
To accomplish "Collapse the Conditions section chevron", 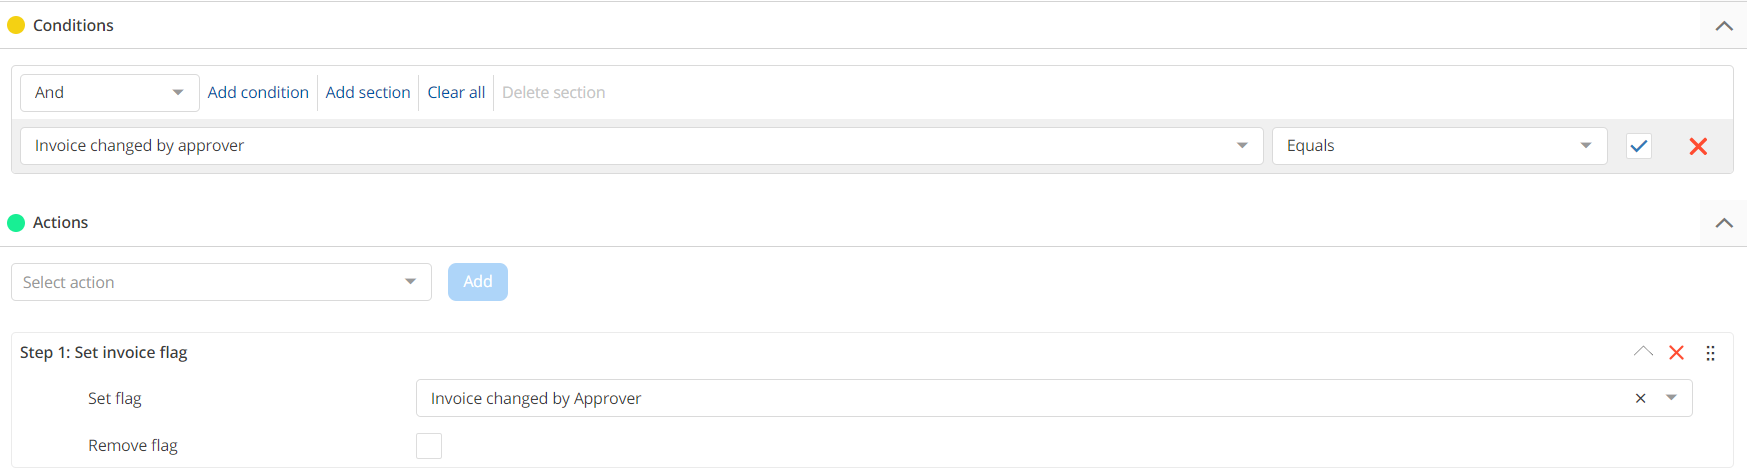I will pyautogui.click(x=1724, y=26).
